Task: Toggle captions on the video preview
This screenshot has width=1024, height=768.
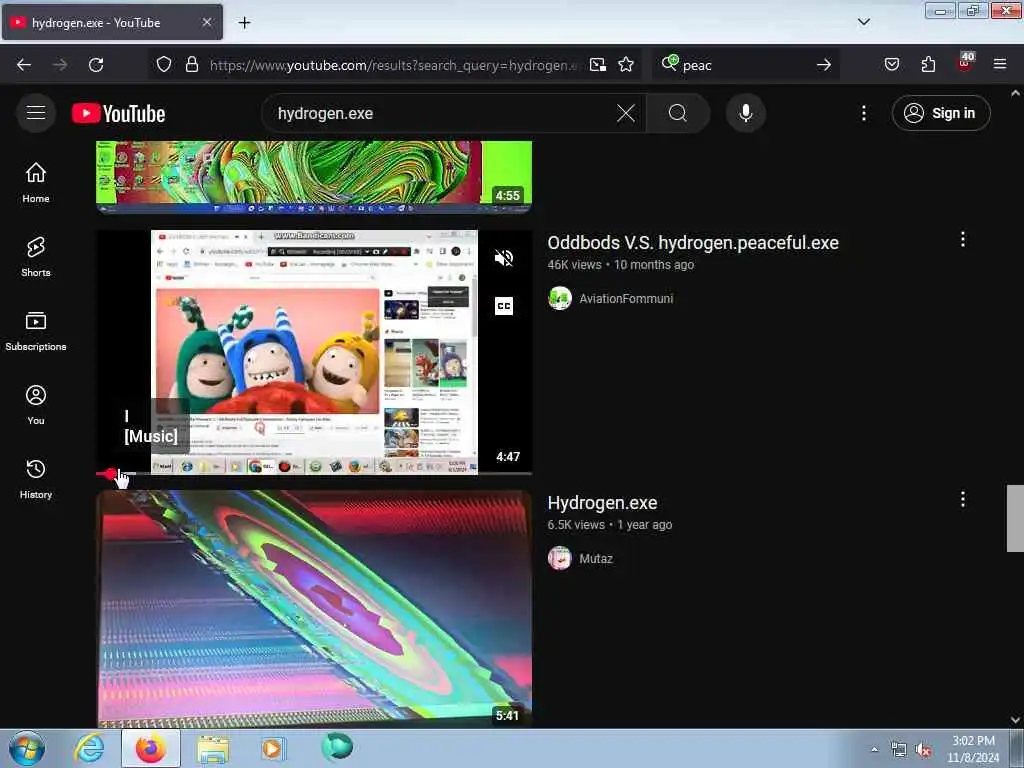Action: 504,306
